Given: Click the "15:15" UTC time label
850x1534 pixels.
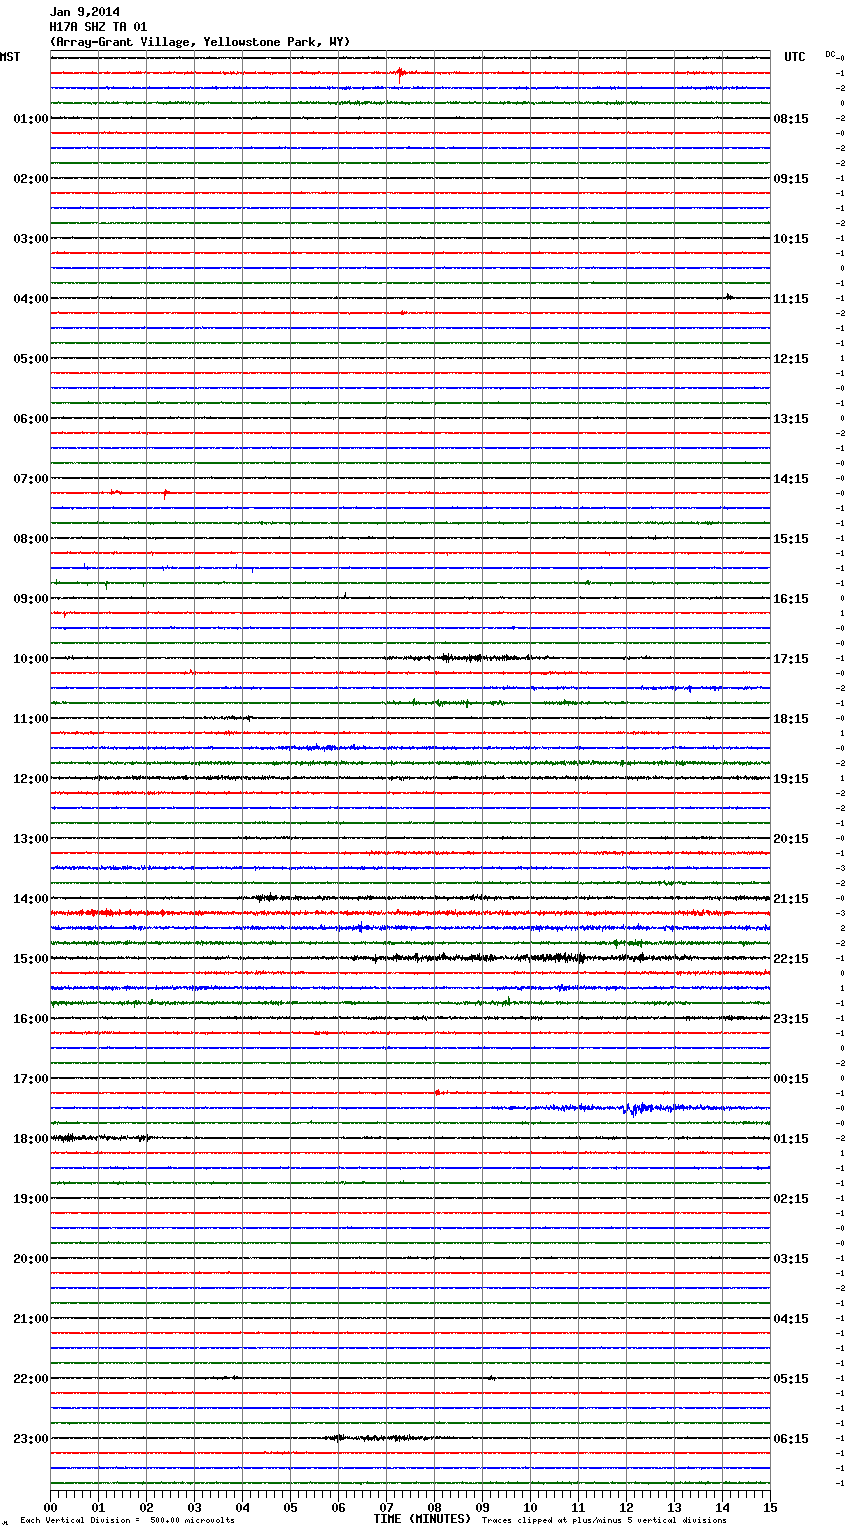Looking at the screenshot, I should pos(791,539).
